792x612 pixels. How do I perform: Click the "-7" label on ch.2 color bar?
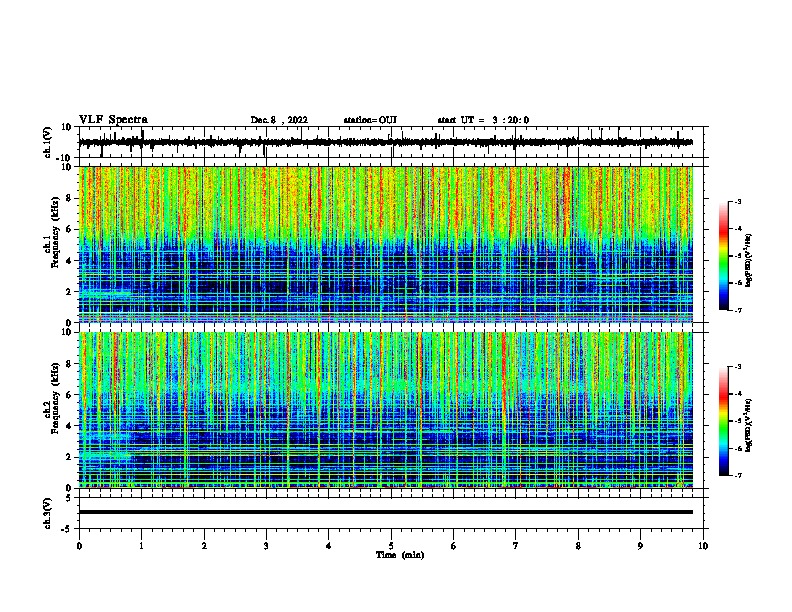coord(738,476)
